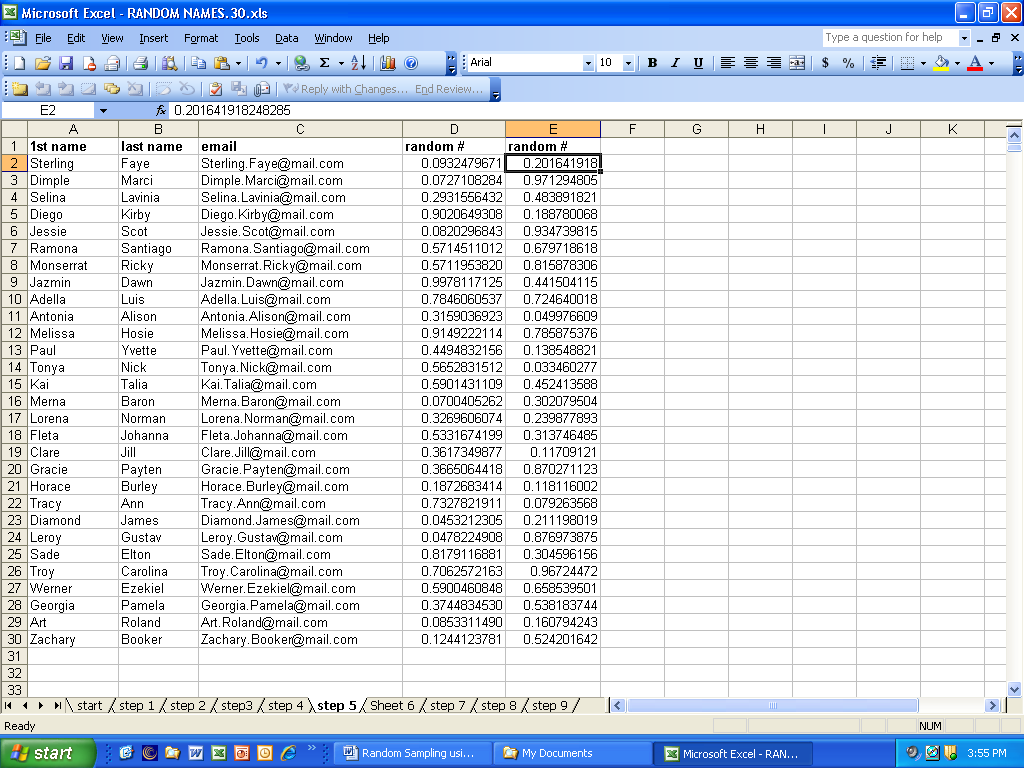Open the Format menu
1024x768 pixels.
pyautogui.click(x=200, y=38)
